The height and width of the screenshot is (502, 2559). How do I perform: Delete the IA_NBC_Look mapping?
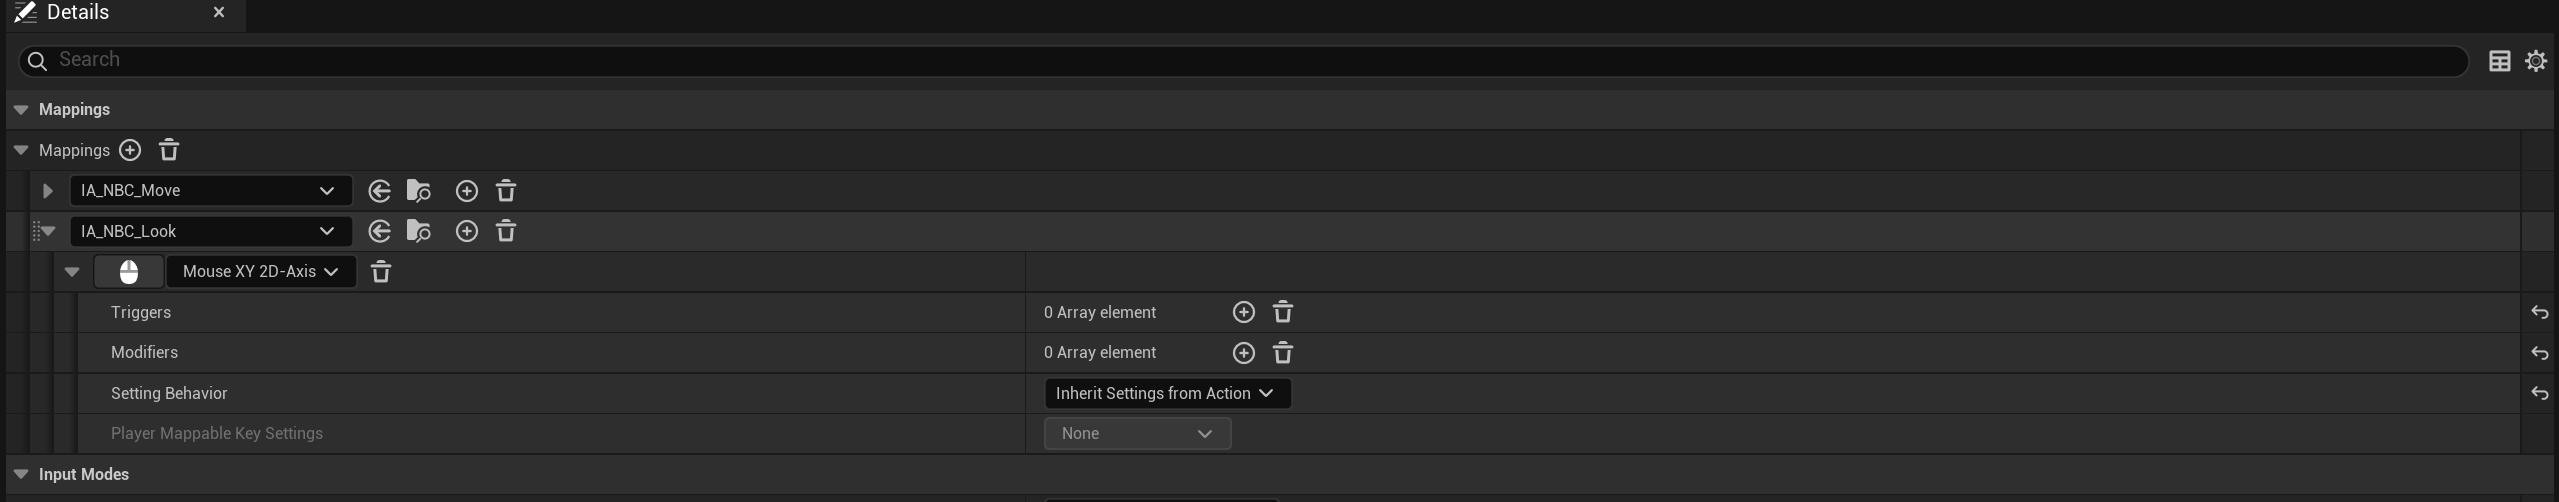point(506,231)
